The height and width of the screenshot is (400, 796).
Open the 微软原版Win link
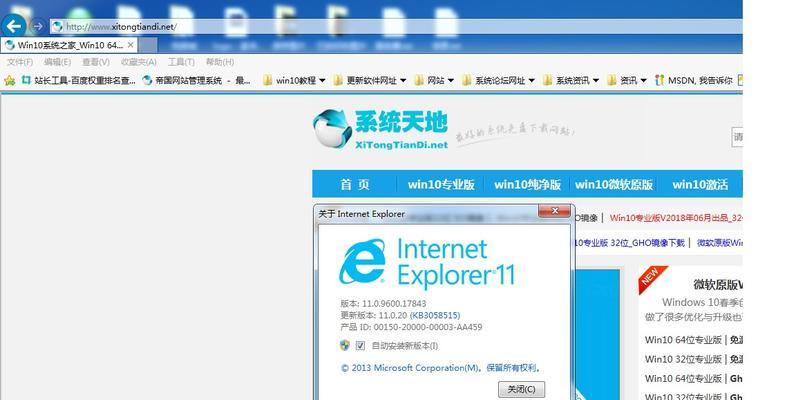[x=720, y=243]
